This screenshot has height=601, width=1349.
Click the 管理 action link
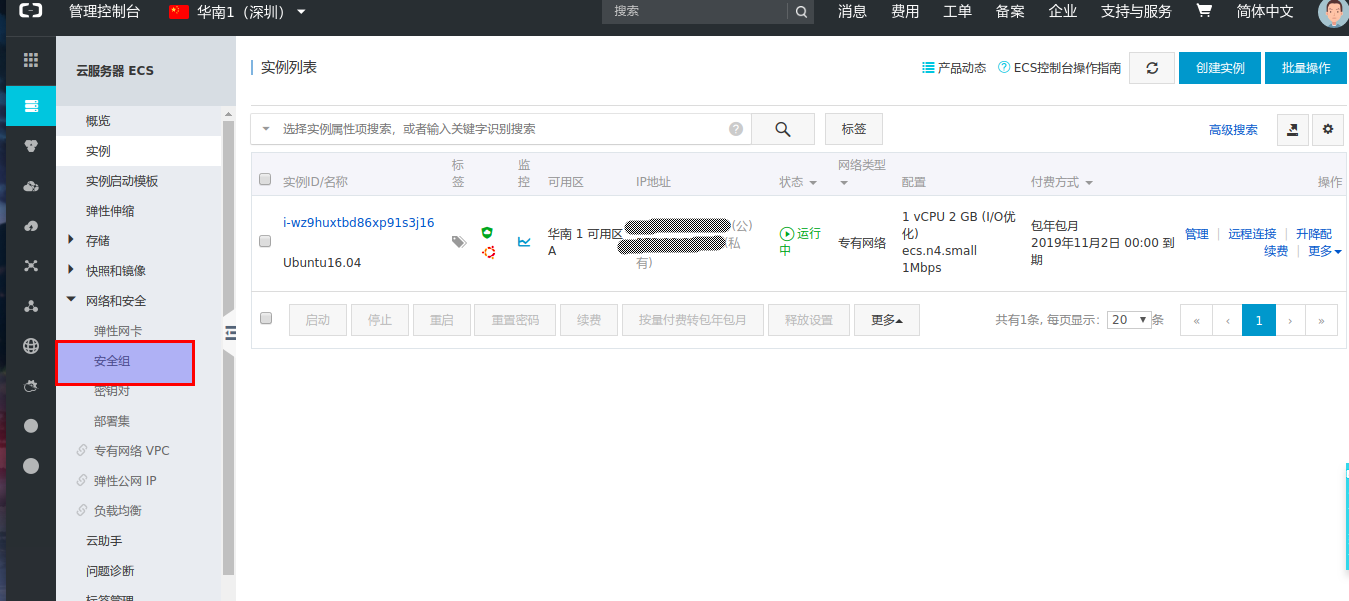pyautogui.click(x=1197, y=234)
